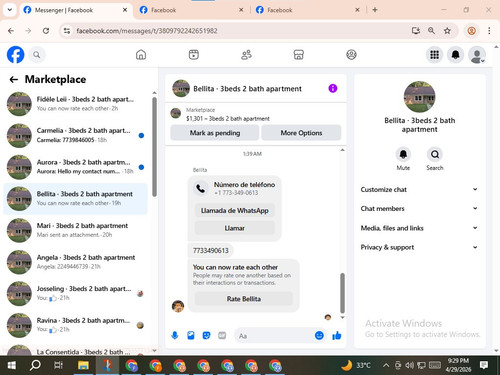Open the Windows Start menu
The height and width of the screenshot is (375, 500).
tap(12, 366)
